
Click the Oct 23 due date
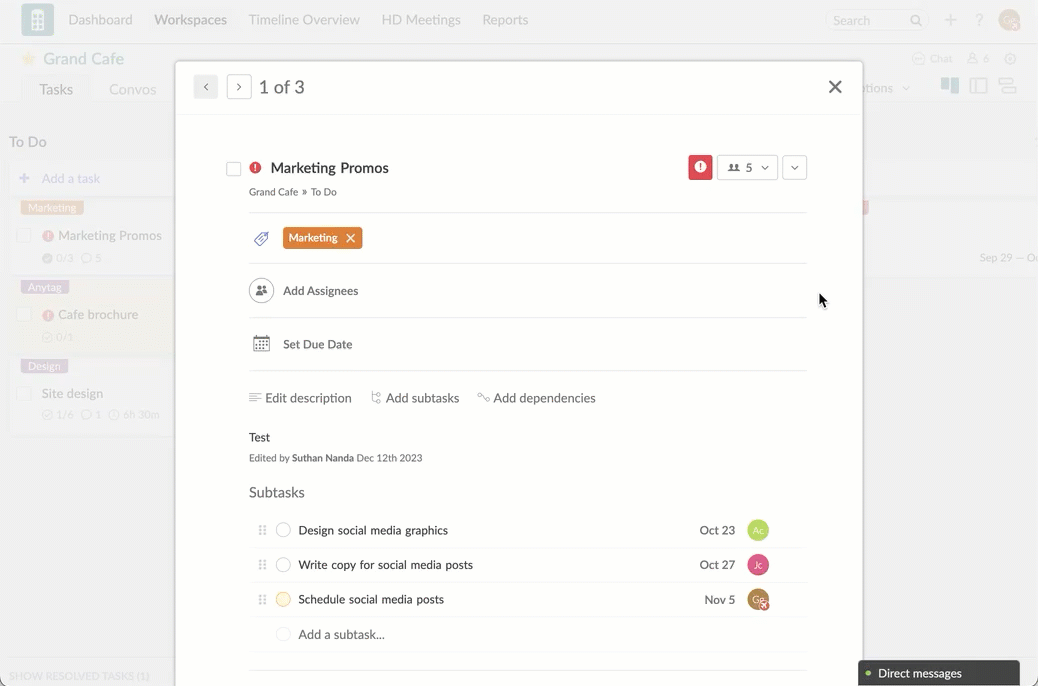coord(717,530)
